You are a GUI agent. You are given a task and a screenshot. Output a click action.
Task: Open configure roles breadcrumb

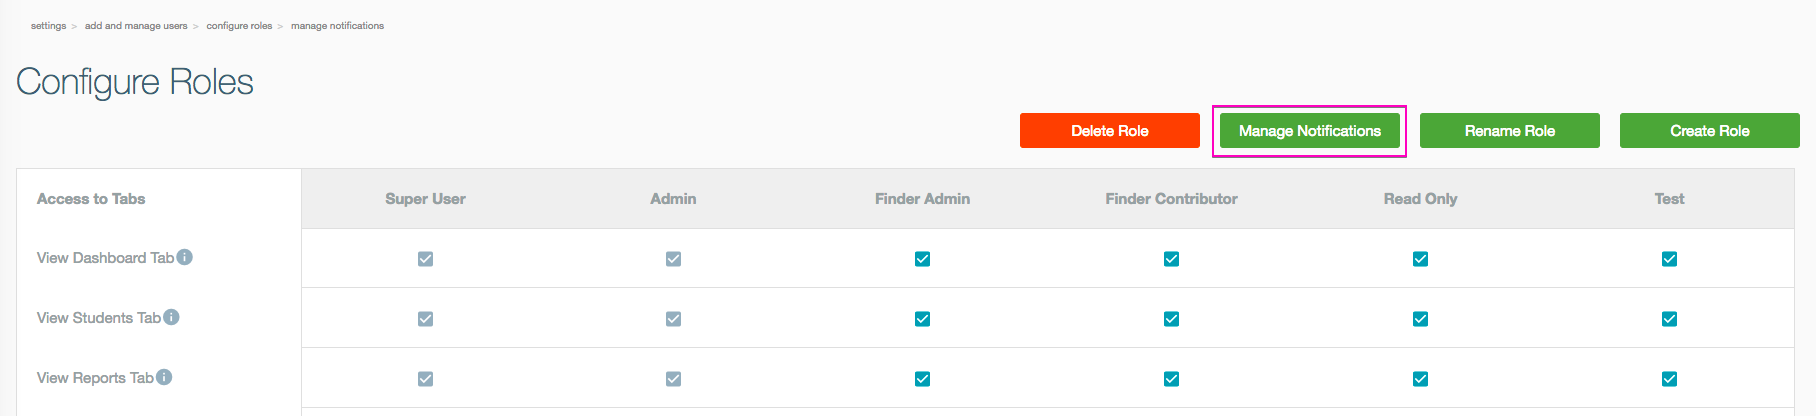pyautogui.click(x=239, y=26)
